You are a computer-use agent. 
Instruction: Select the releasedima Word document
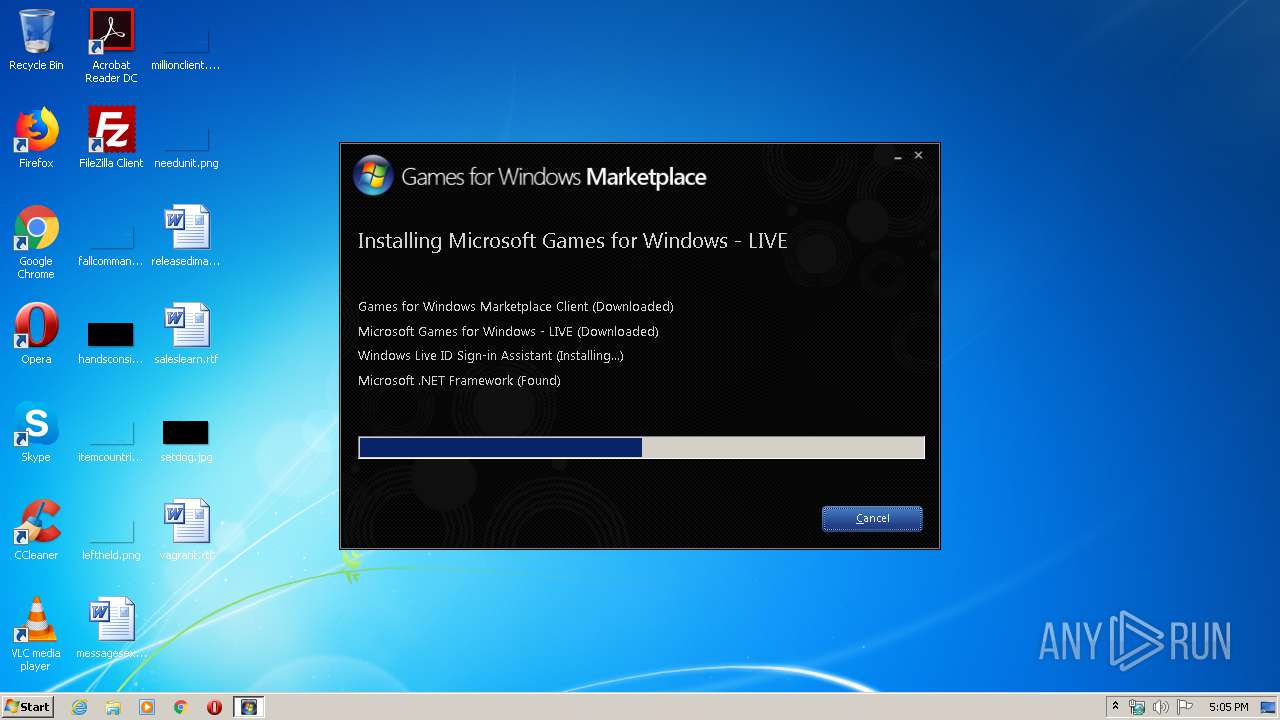click(x=186, y=236)
